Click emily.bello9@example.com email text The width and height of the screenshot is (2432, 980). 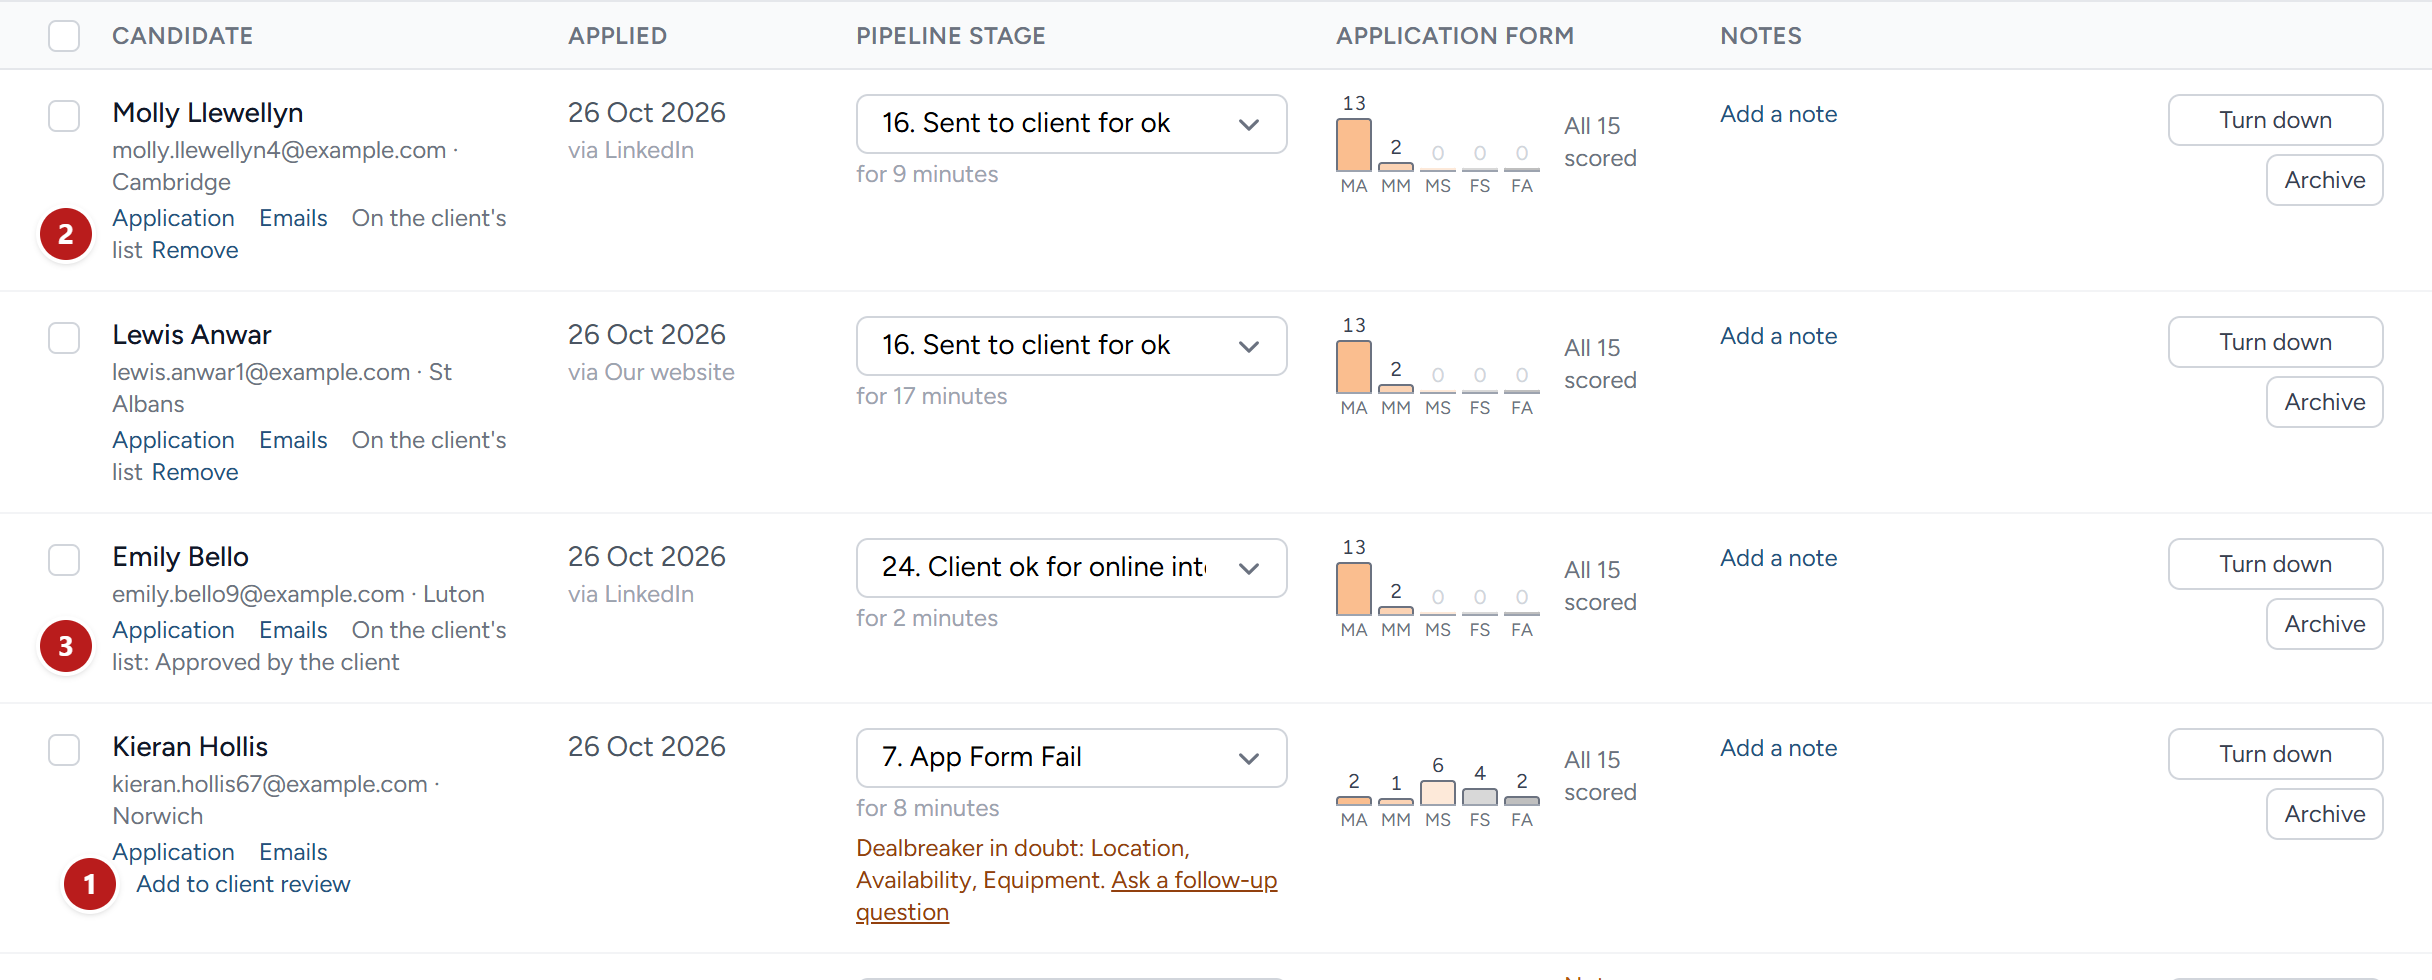tap(258, 594)
